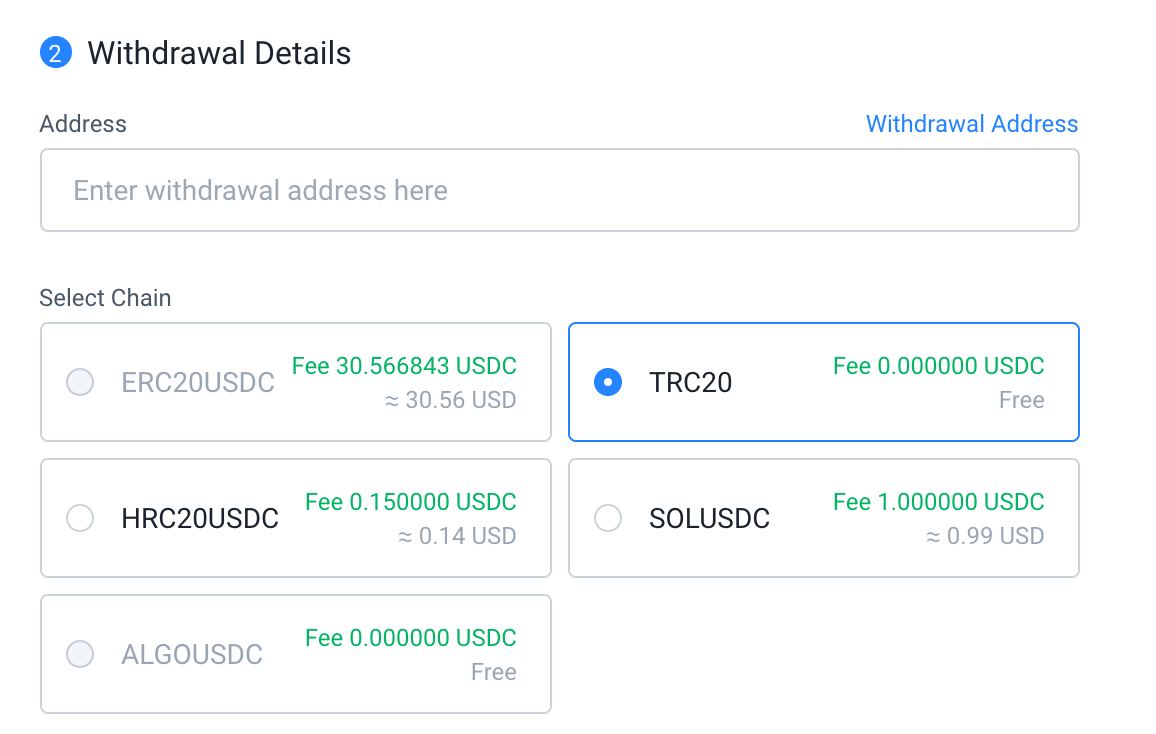The height and width of the screenshot is (734, 1156).
Task: Click the Select Chain label
Action: (x=105, y=298)
